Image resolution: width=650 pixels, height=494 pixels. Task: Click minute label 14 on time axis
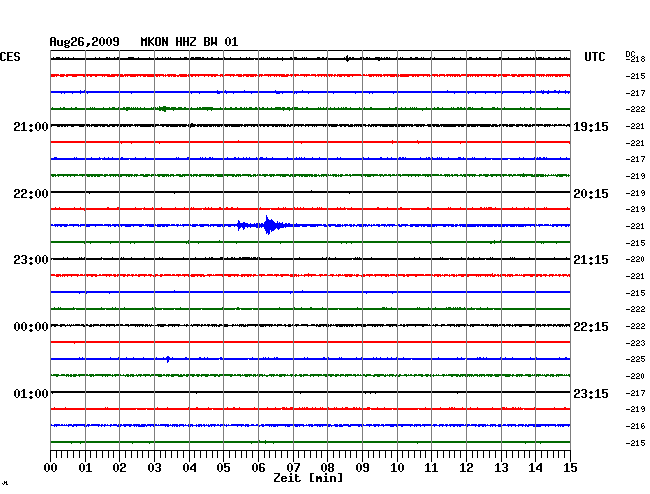tap(535, 468)
